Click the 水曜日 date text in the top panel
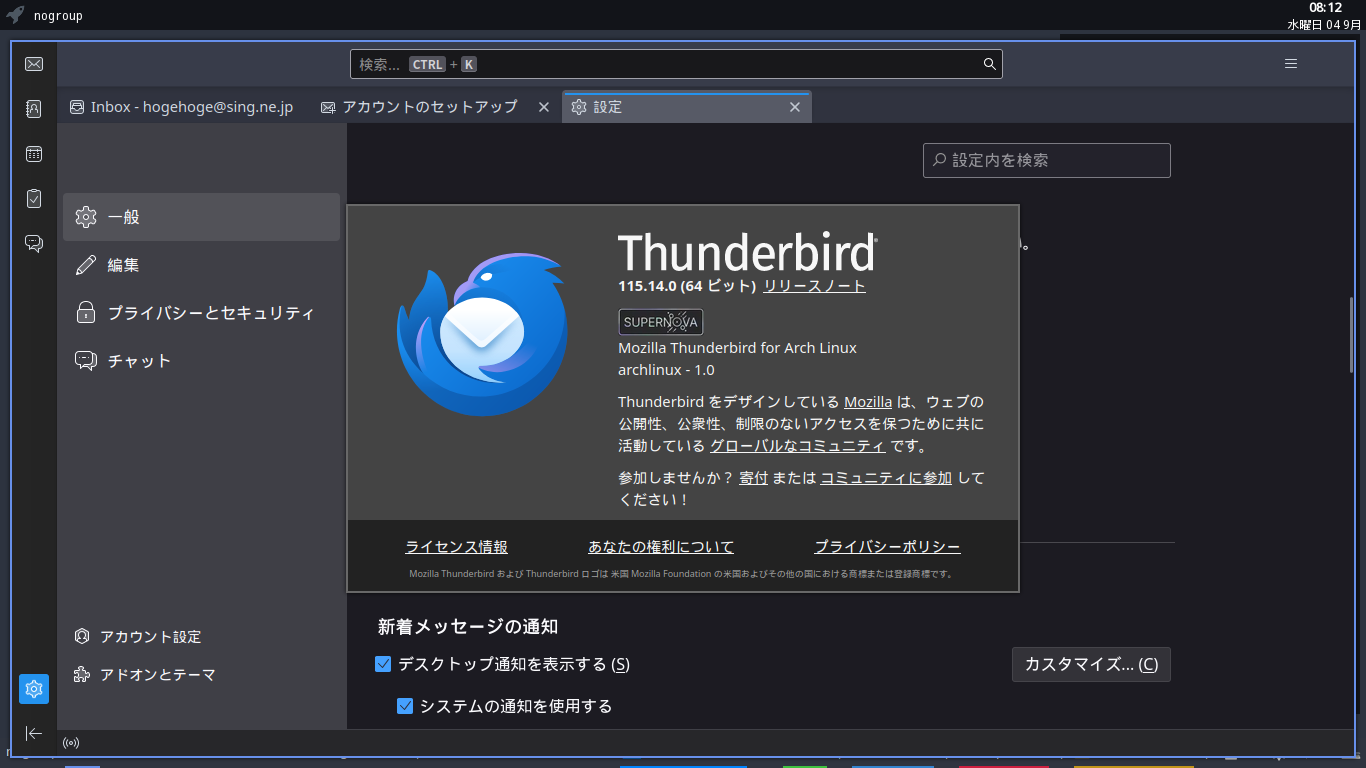 tap(1324, 25)
